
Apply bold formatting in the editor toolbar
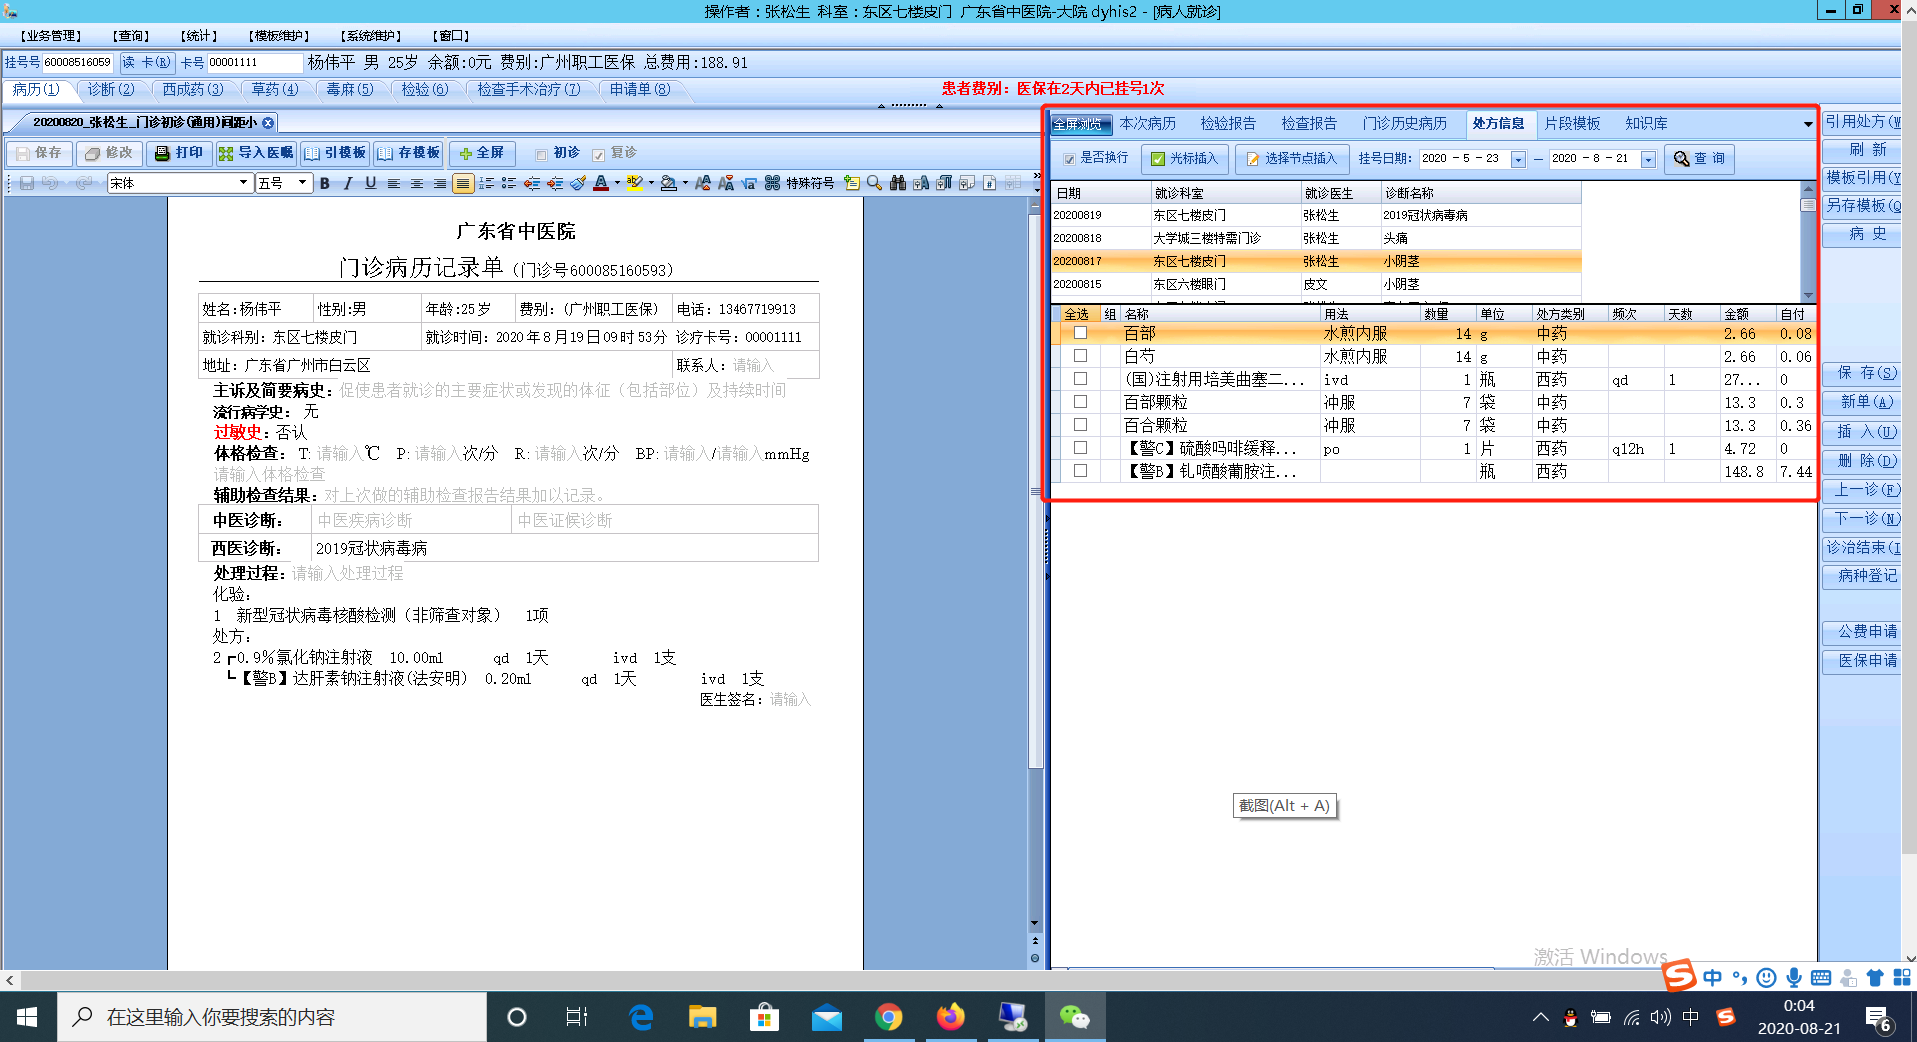point(325,183)
